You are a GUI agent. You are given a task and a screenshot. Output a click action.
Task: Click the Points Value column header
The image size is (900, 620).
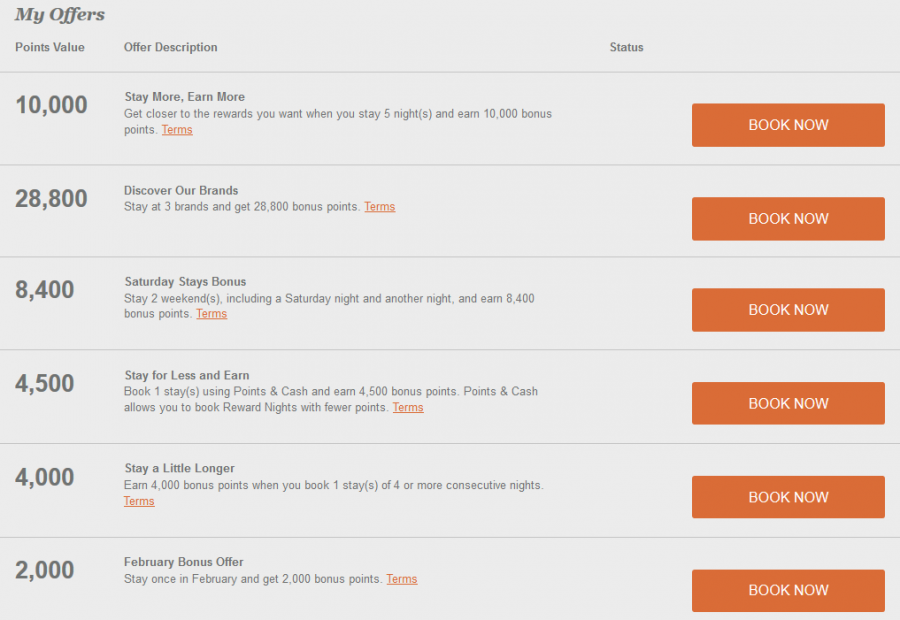point(50,47)
